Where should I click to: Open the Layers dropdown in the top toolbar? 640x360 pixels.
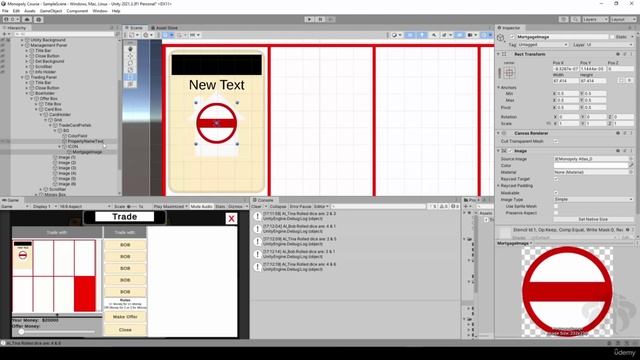[595, 19]
